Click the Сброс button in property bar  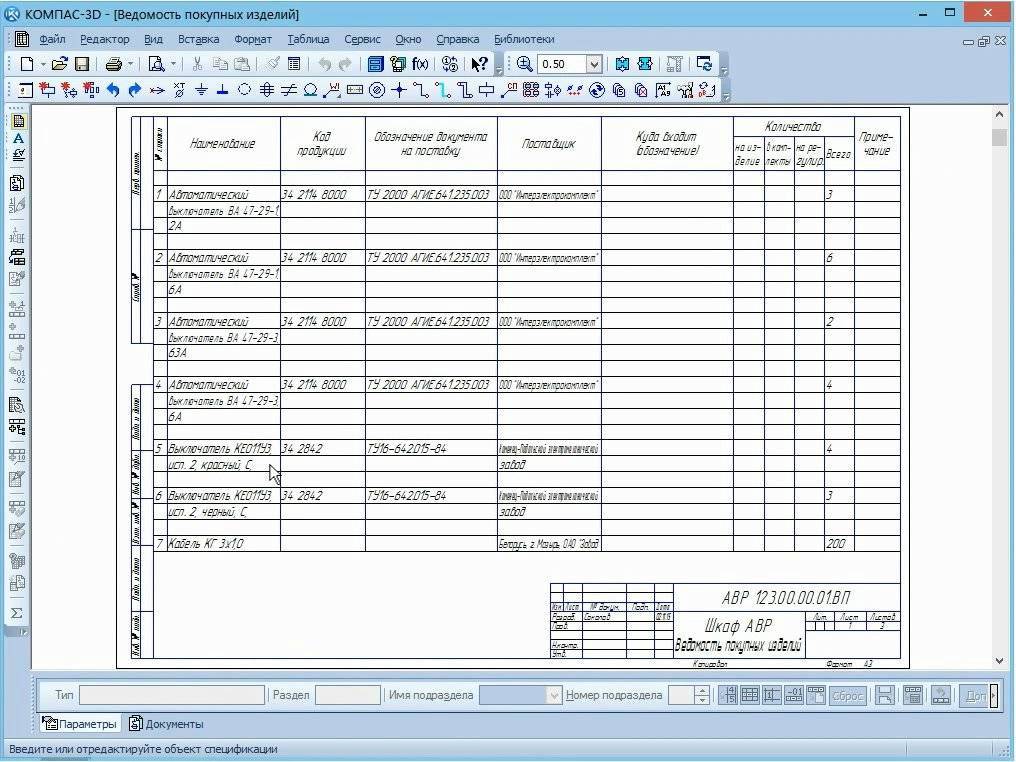(x=847, y=695)
